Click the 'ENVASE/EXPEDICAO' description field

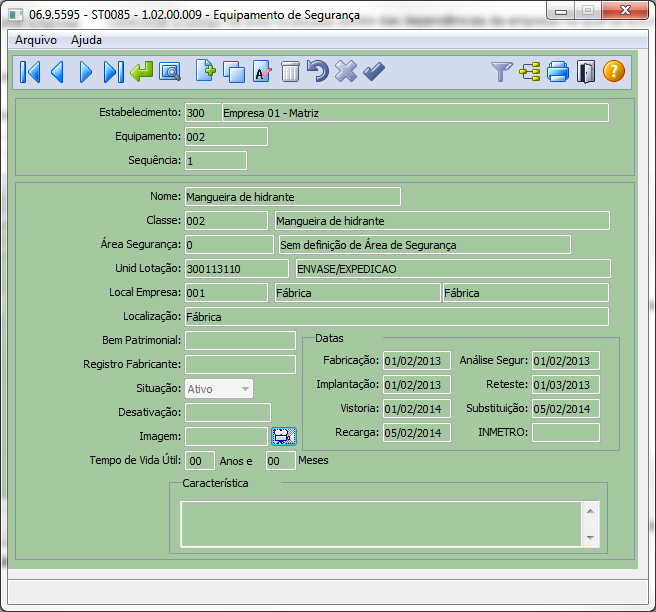tap(453, 269)
